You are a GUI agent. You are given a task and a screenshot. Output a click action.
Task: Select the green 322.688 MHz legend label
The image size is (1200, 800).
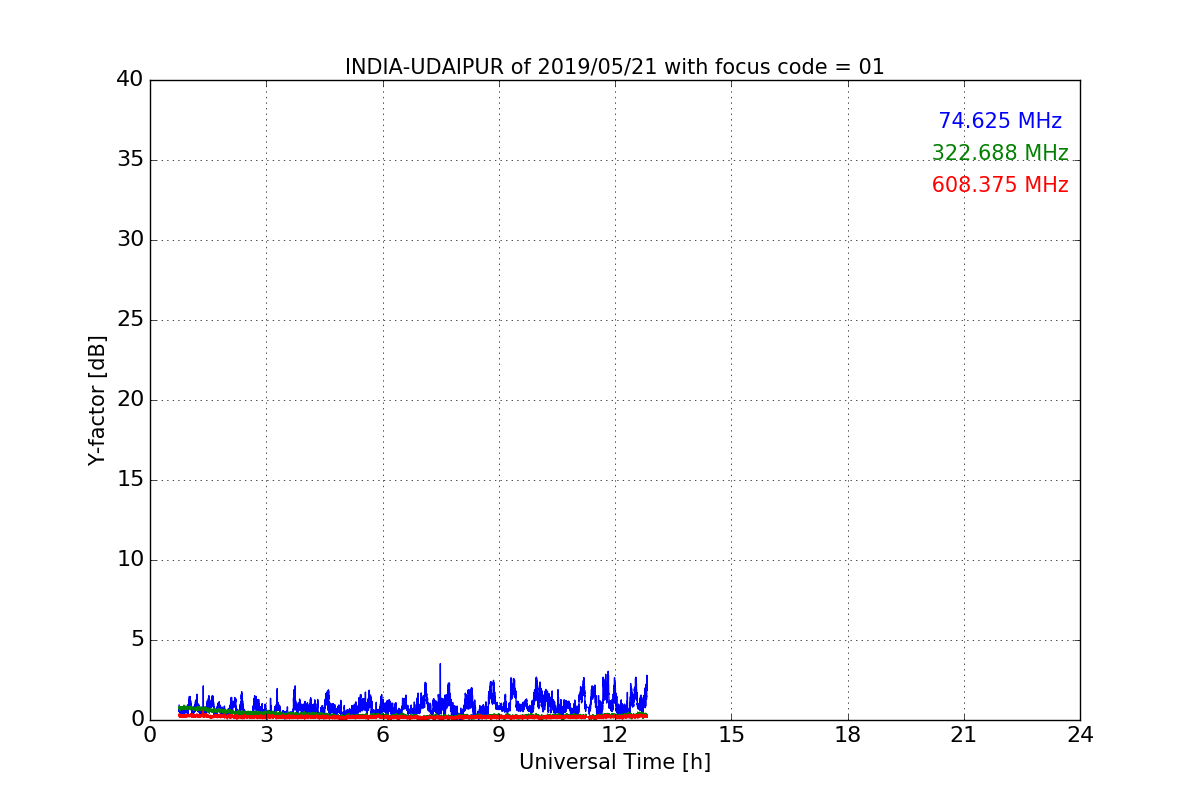click(1000, 153)
